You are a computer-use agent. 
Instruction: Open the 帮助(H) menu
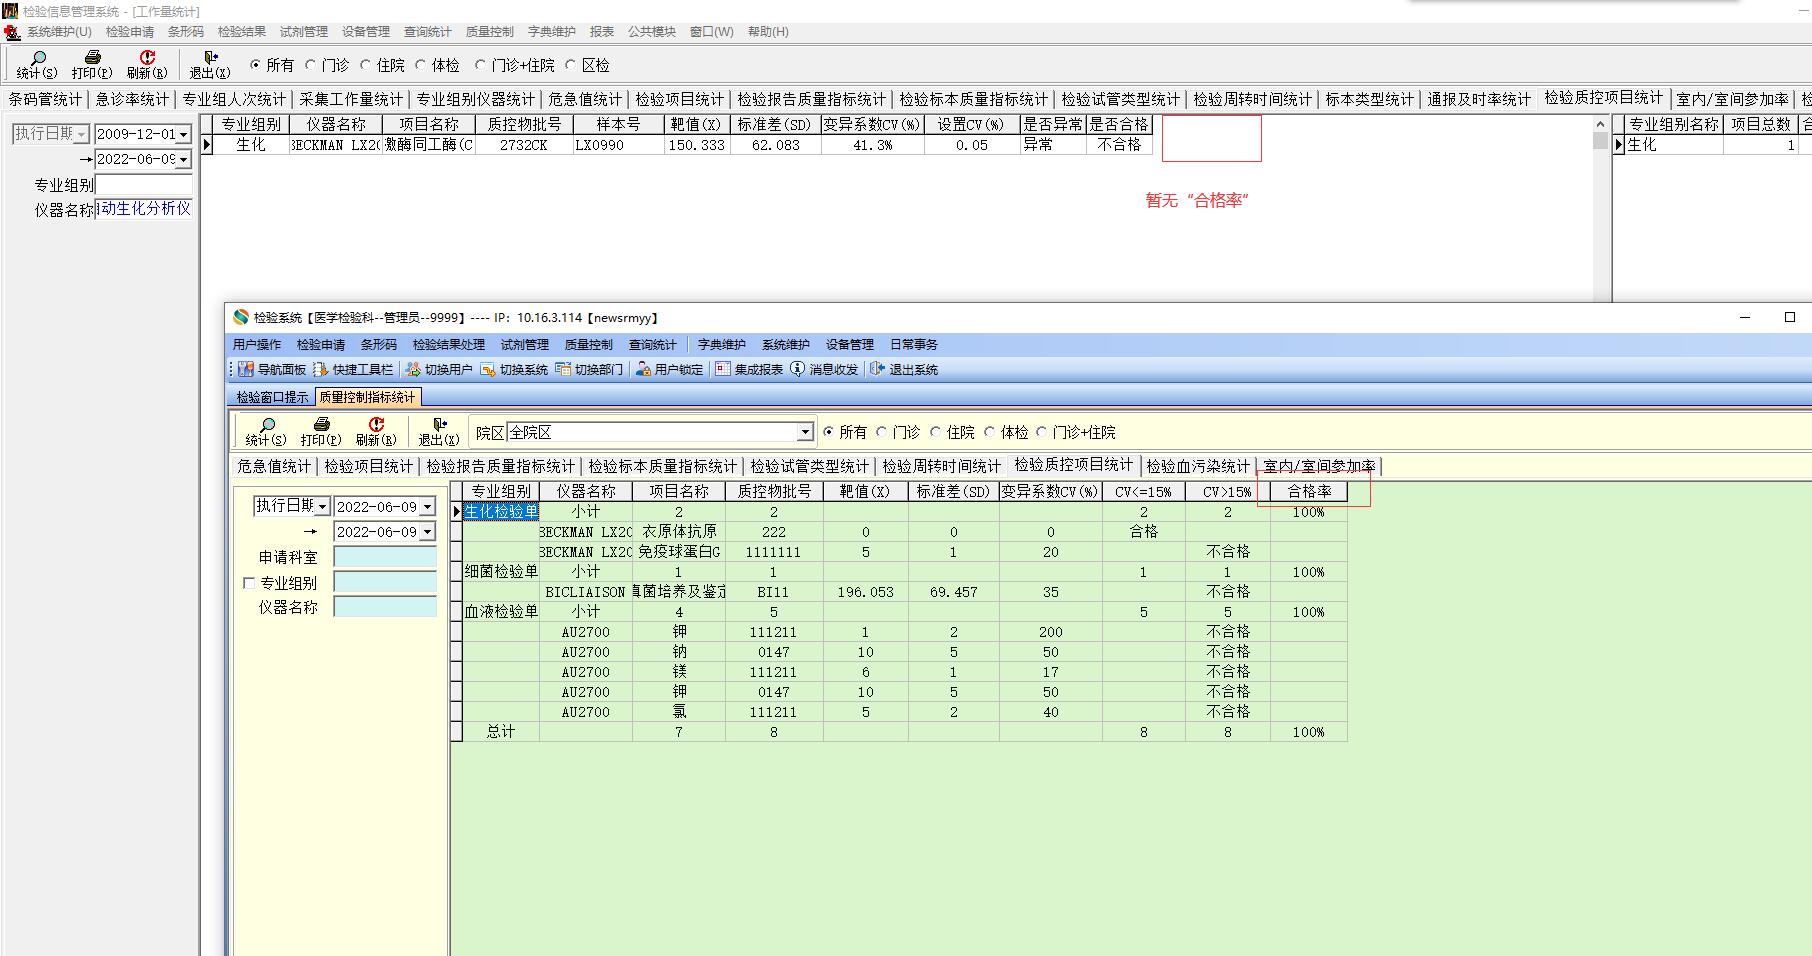tap(768, 32)
